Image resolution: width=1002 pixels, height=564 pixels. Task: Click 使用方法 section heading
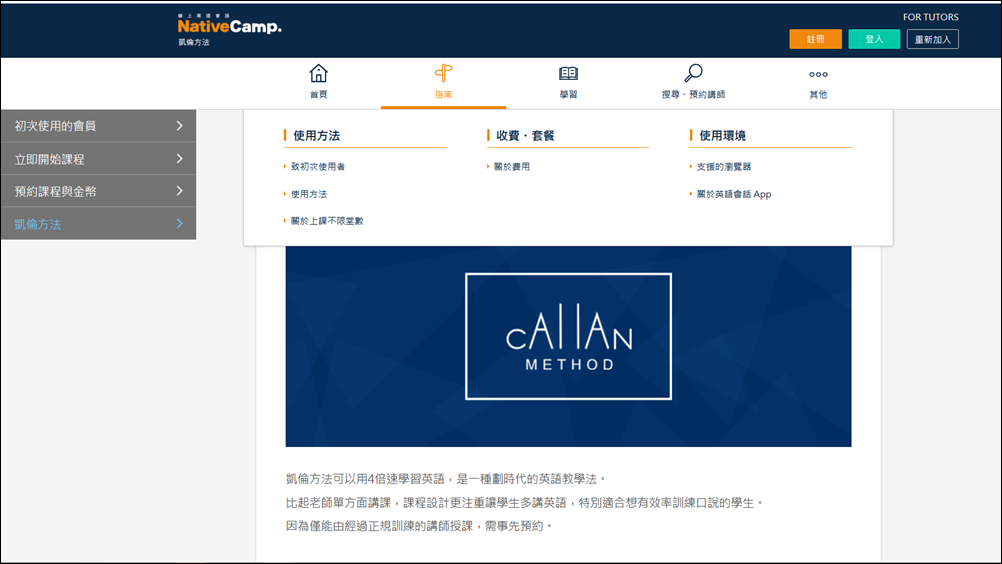pos(316,135)
